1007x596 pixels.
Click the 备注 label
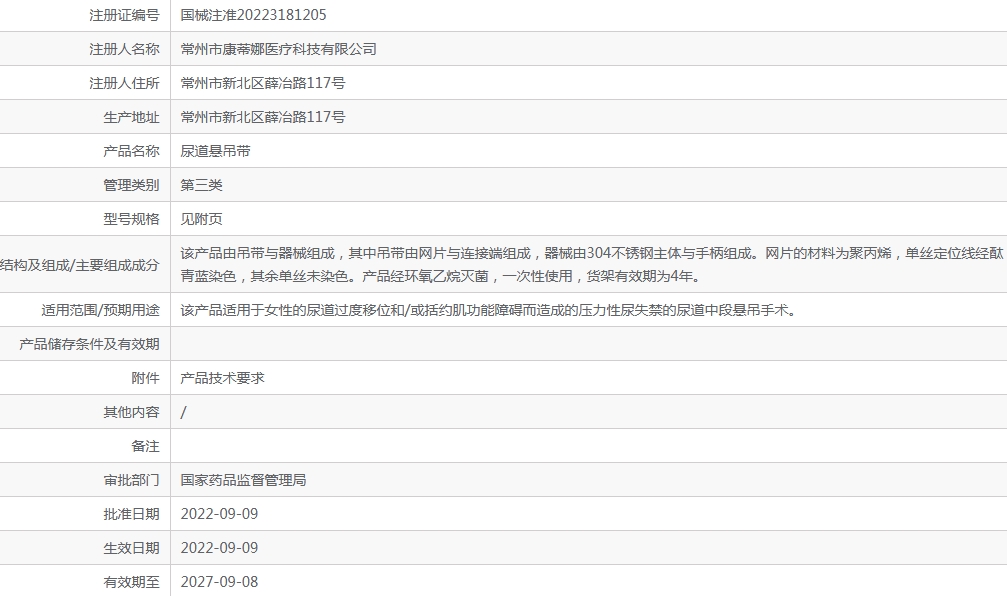(145, 446)
